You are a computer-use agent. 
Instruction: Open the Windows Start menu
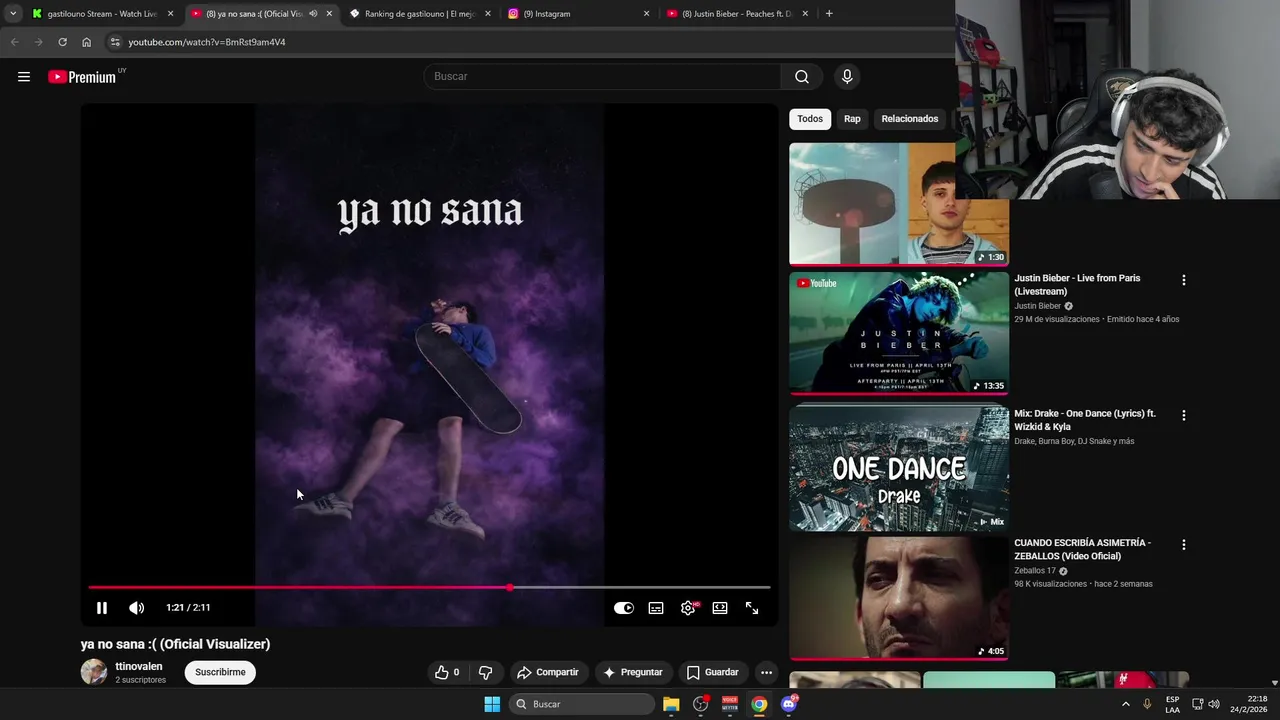click(x=492, y=704)
